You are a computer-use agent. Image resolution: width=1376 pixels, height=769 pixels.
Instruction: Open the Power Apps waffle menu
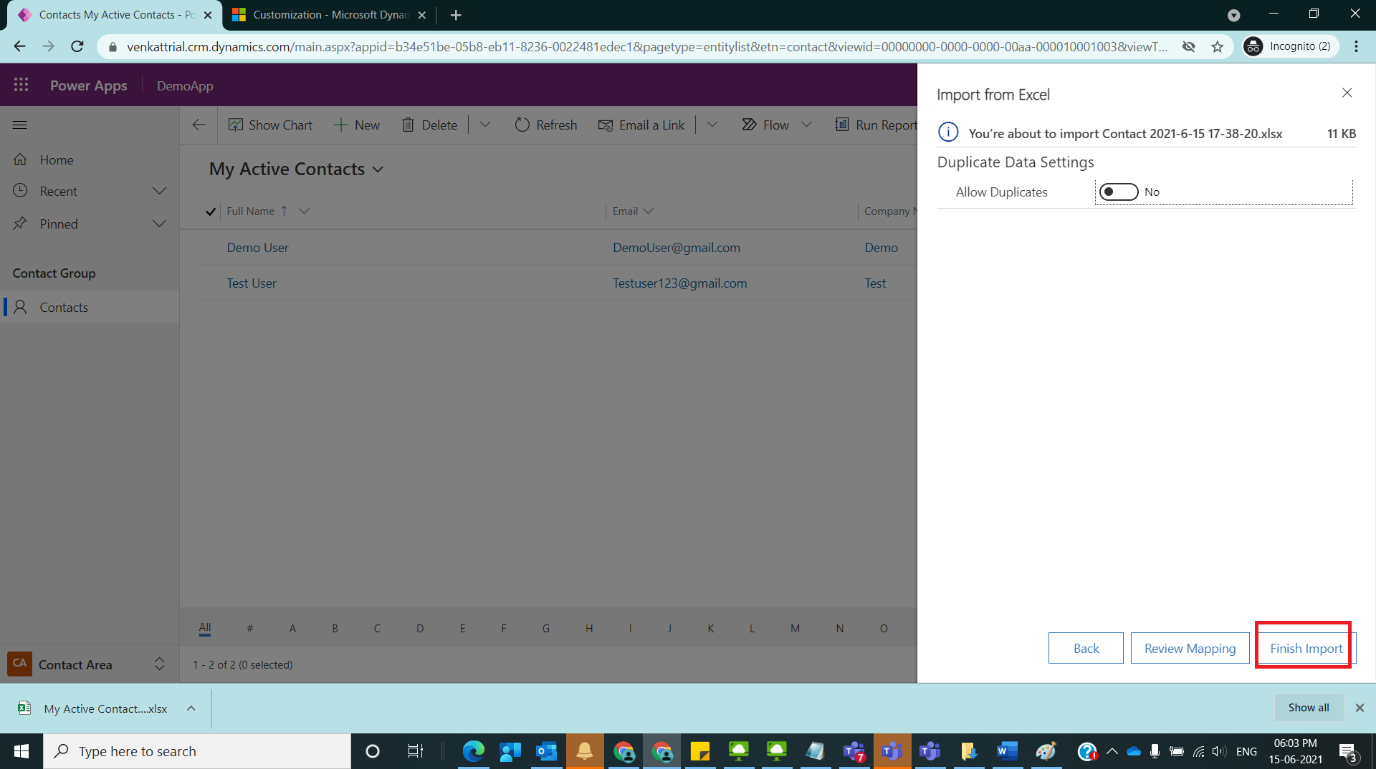(20, 84)
